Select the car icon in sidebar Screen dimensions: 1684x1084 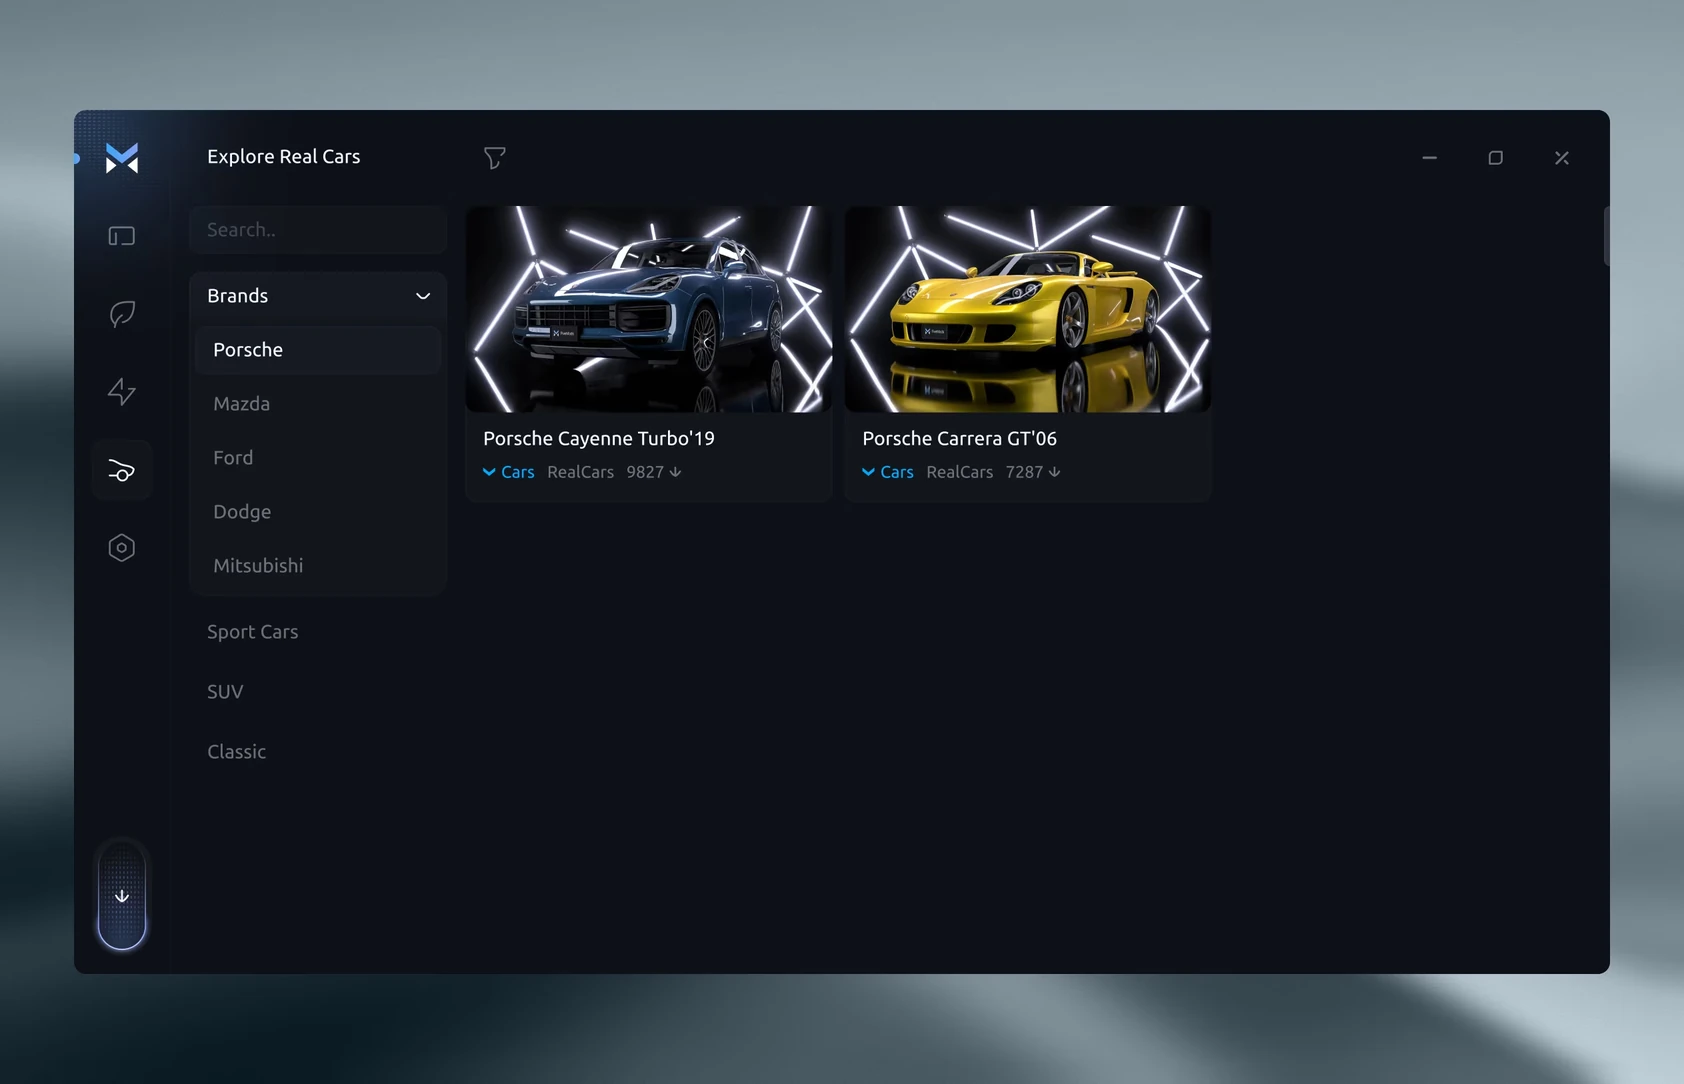click(x=122, y=470)
